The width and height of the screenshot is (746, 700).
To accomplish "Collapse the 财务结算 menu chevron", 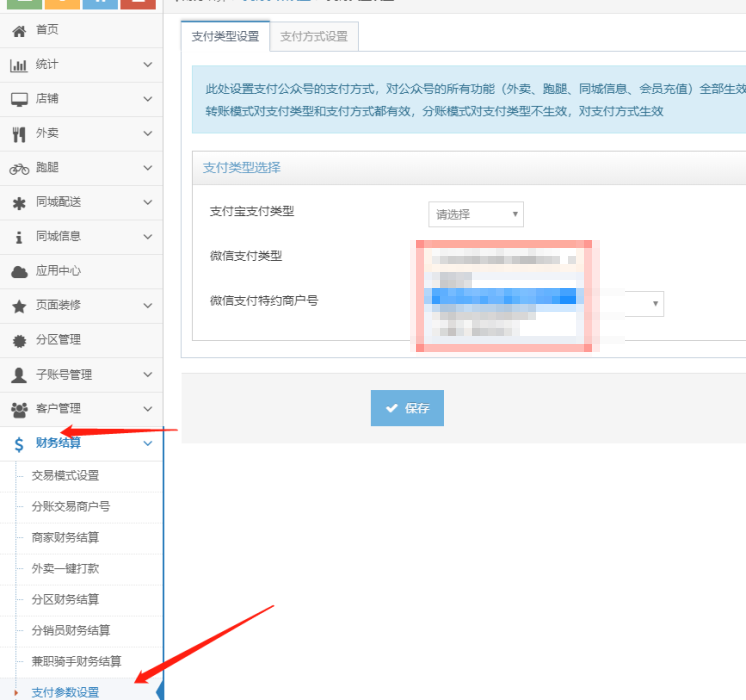I will point(148,444).
